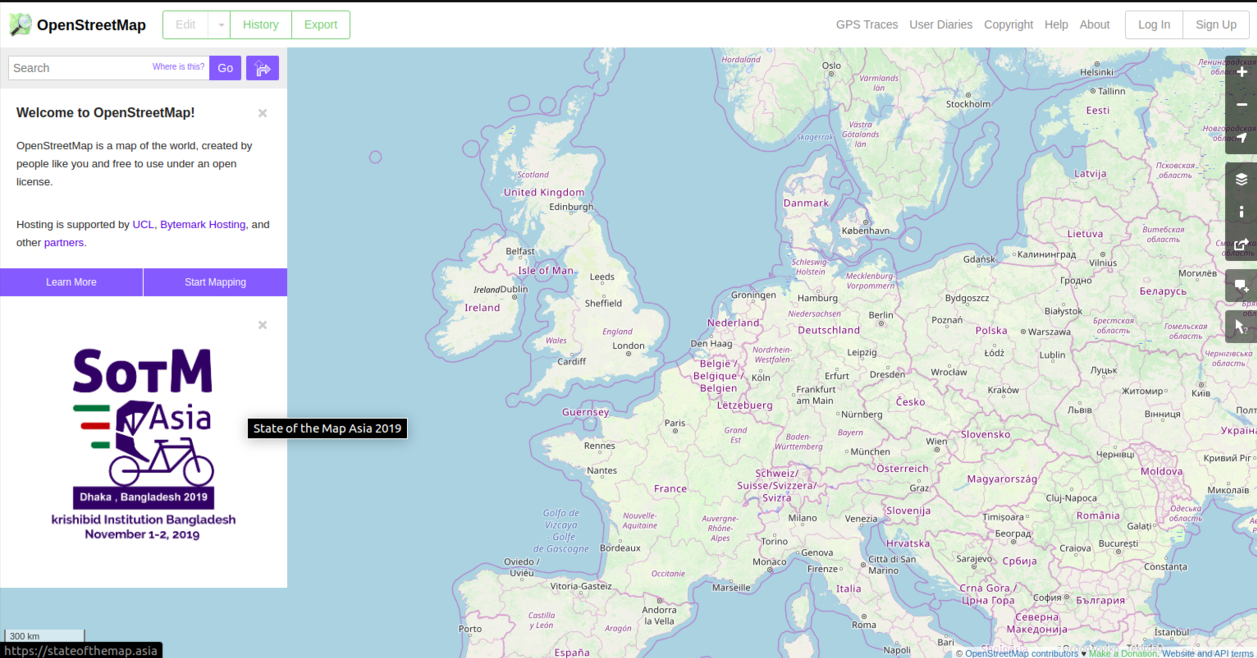The width and height of the screenshot is (1257, 658).
Task: Open the Bytemark Hosting link
Action: pos(202,225)
